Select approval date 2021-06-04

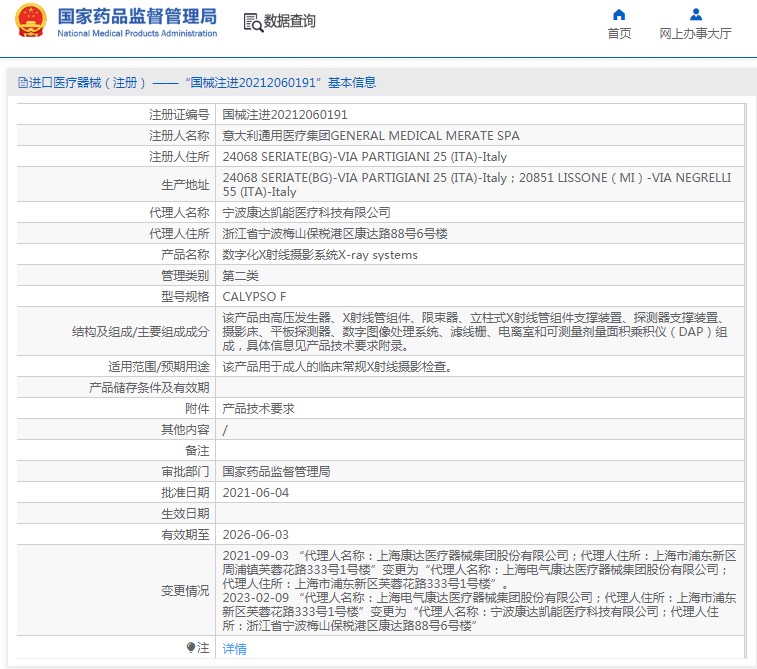[255, 493]
